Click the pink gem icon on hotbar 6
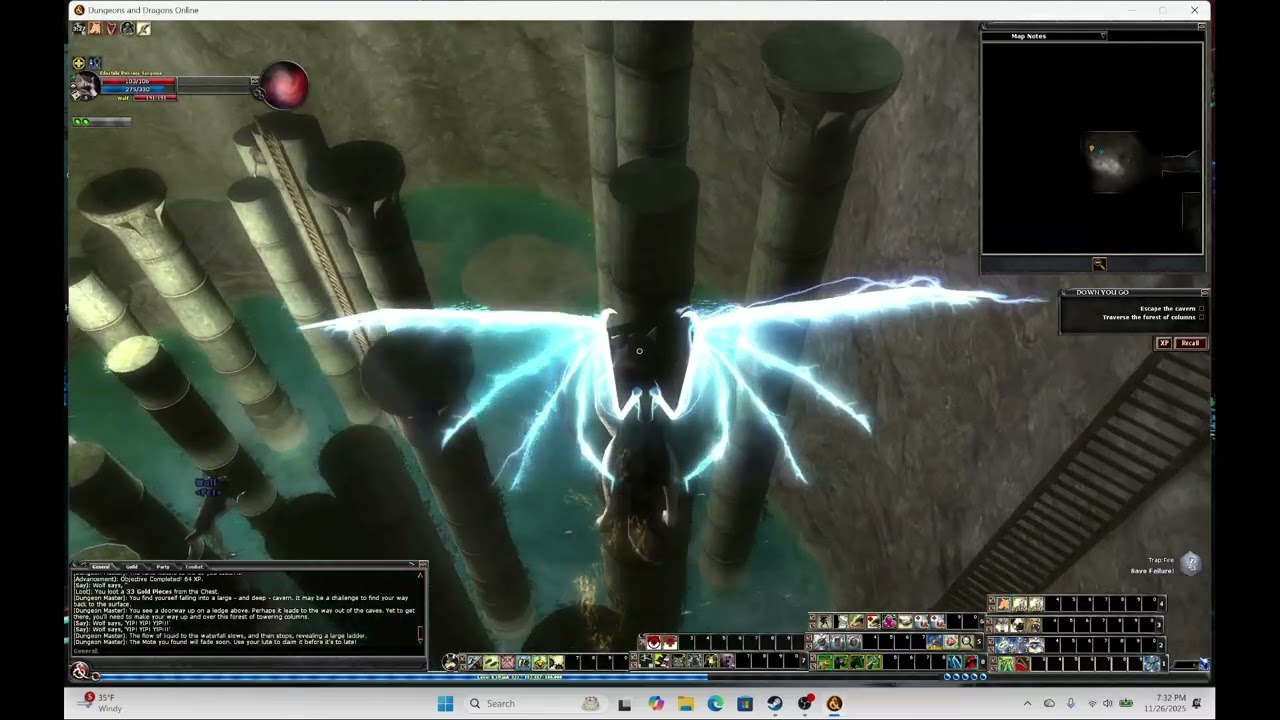The image size is (1280, 720). click(889, 621)
